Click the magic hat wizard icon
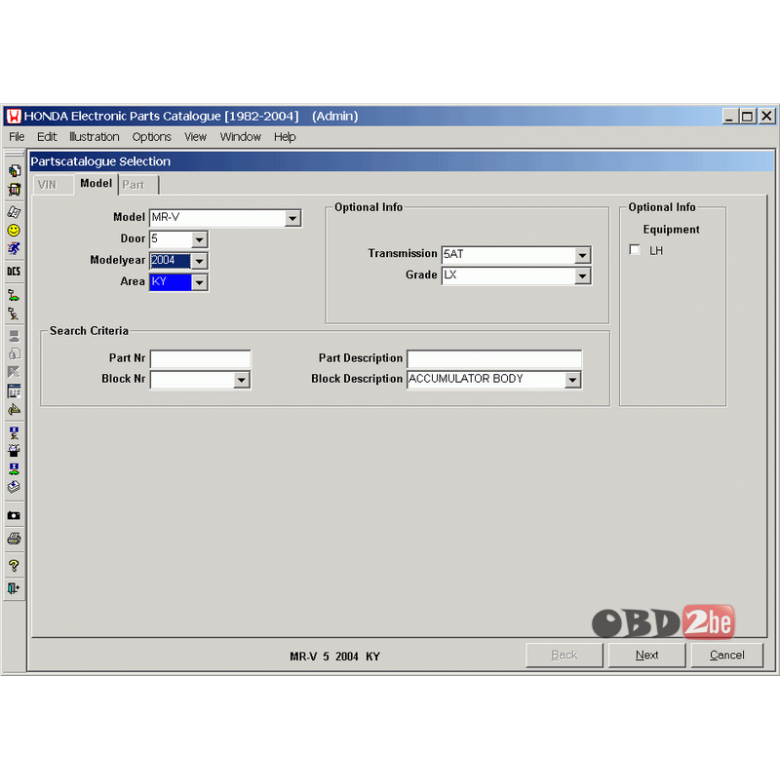 click(x=14, y=451)
